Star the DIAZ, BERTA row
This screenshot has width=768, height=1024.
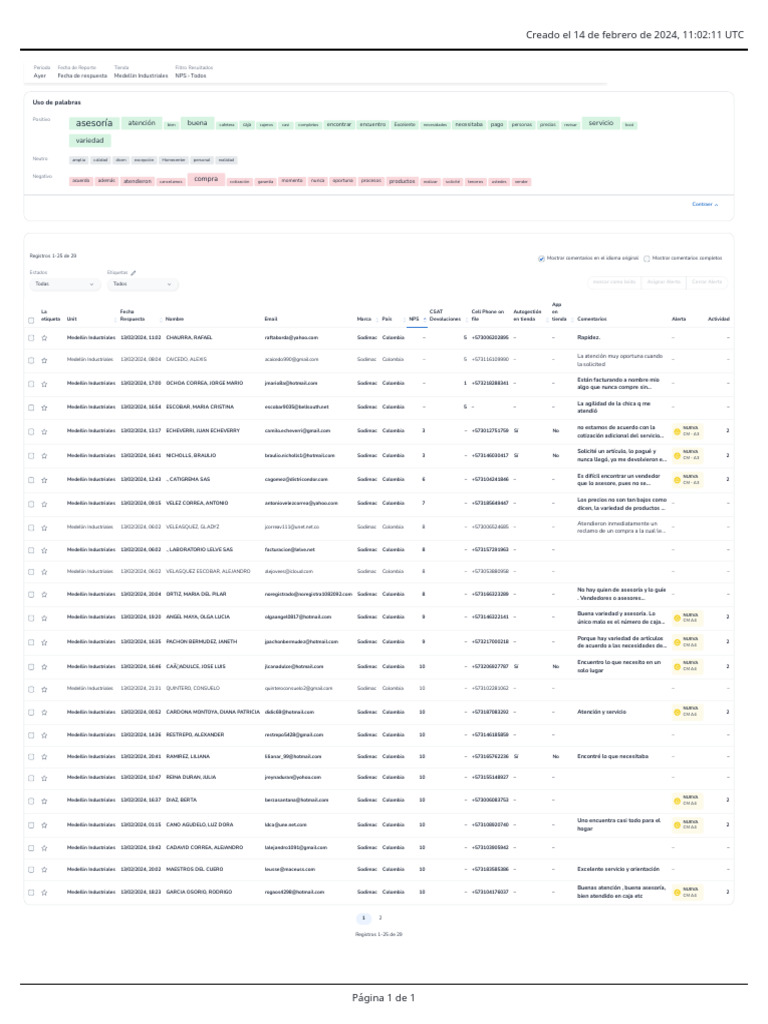click(44, 801)
